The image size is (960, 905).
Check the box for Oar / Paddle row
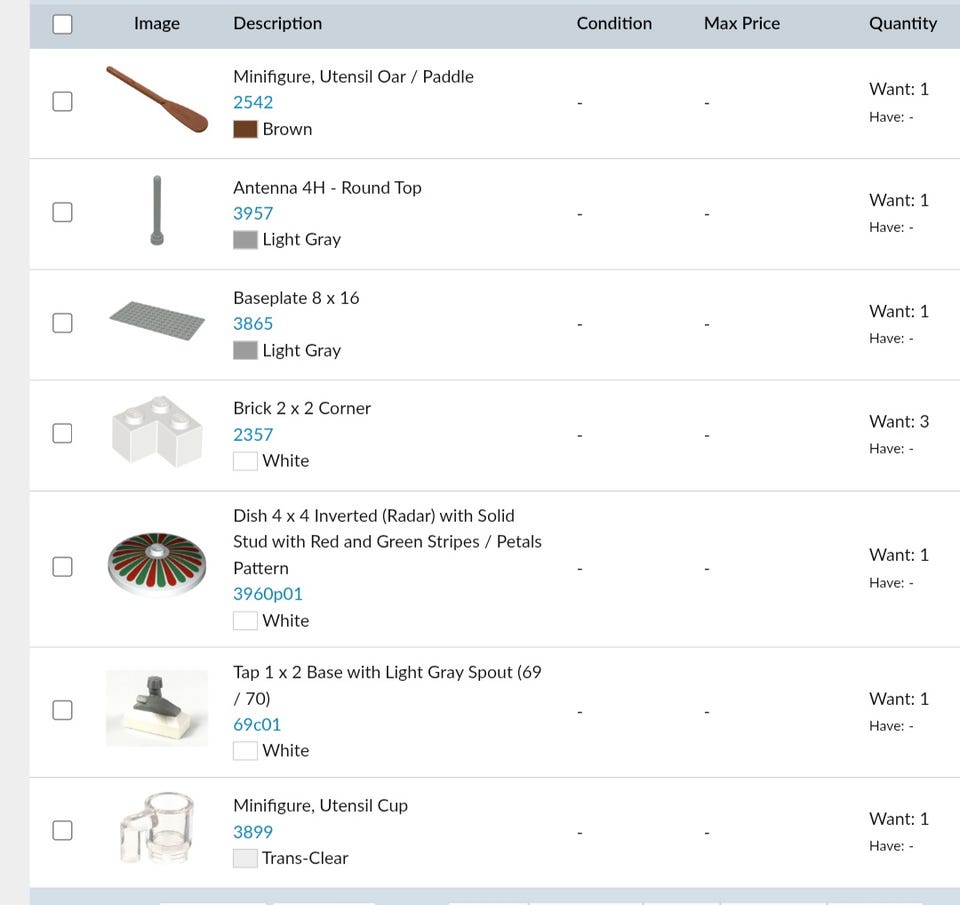click(62, 101)
